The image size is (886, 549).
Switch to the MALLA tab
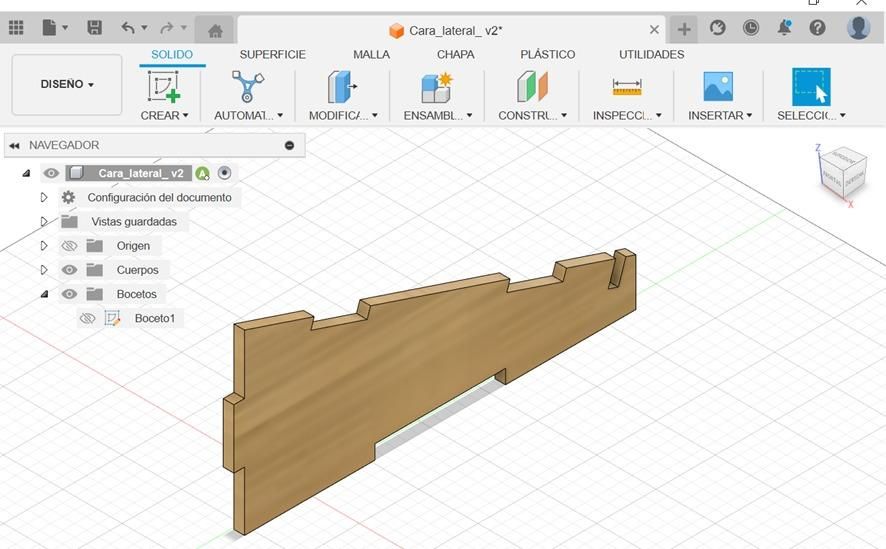point(371,55)
